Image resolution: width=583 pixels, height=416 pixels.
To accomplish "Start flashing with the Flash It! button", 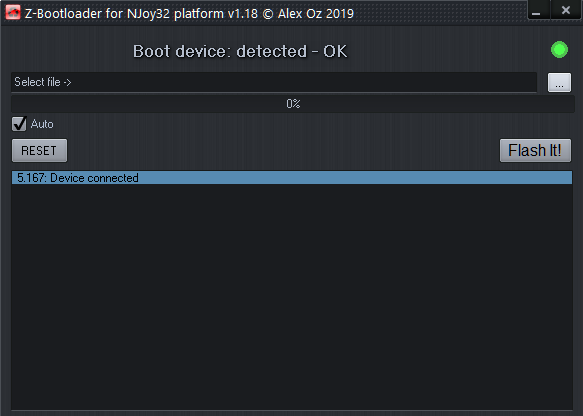I will point(535,151).
